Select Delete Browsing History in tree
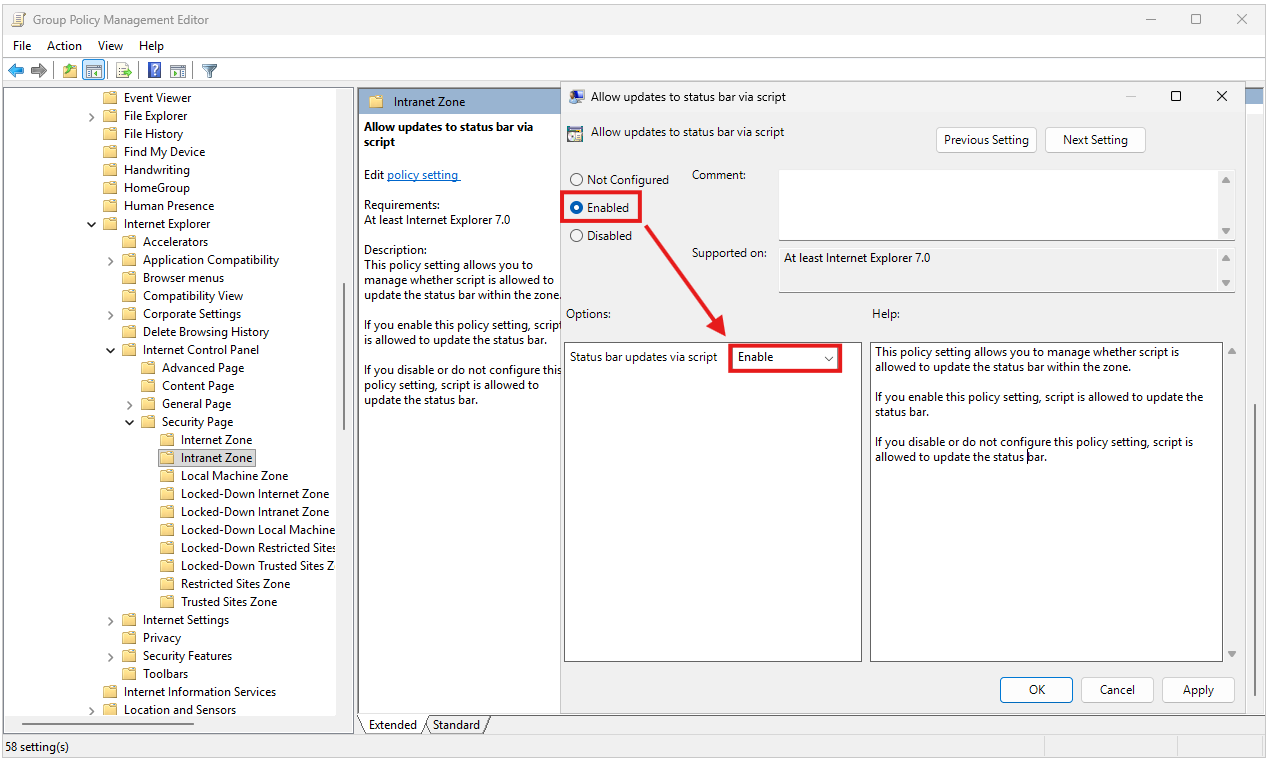 click(x=206, y=332)
